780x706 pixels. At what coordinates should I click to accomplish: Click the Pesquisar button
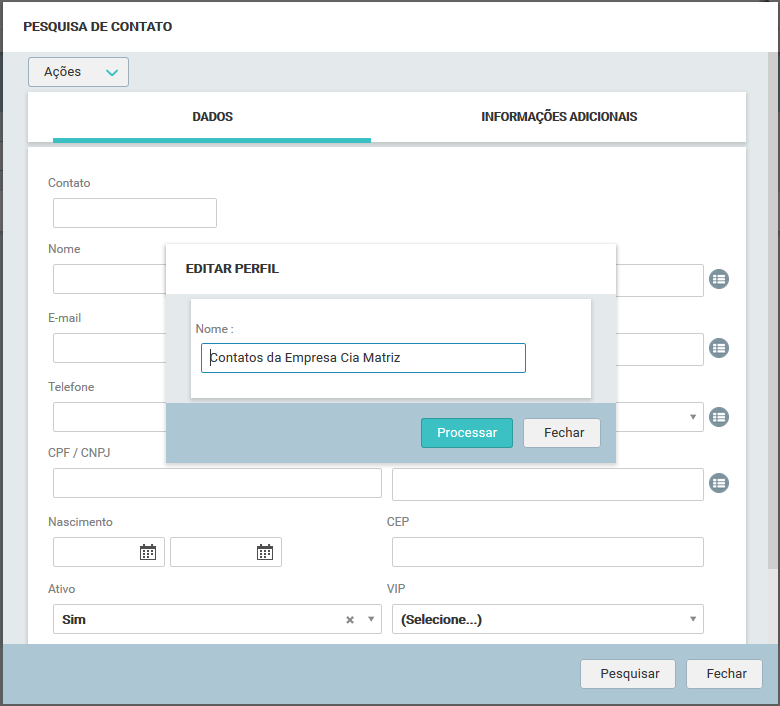[628, 674]
